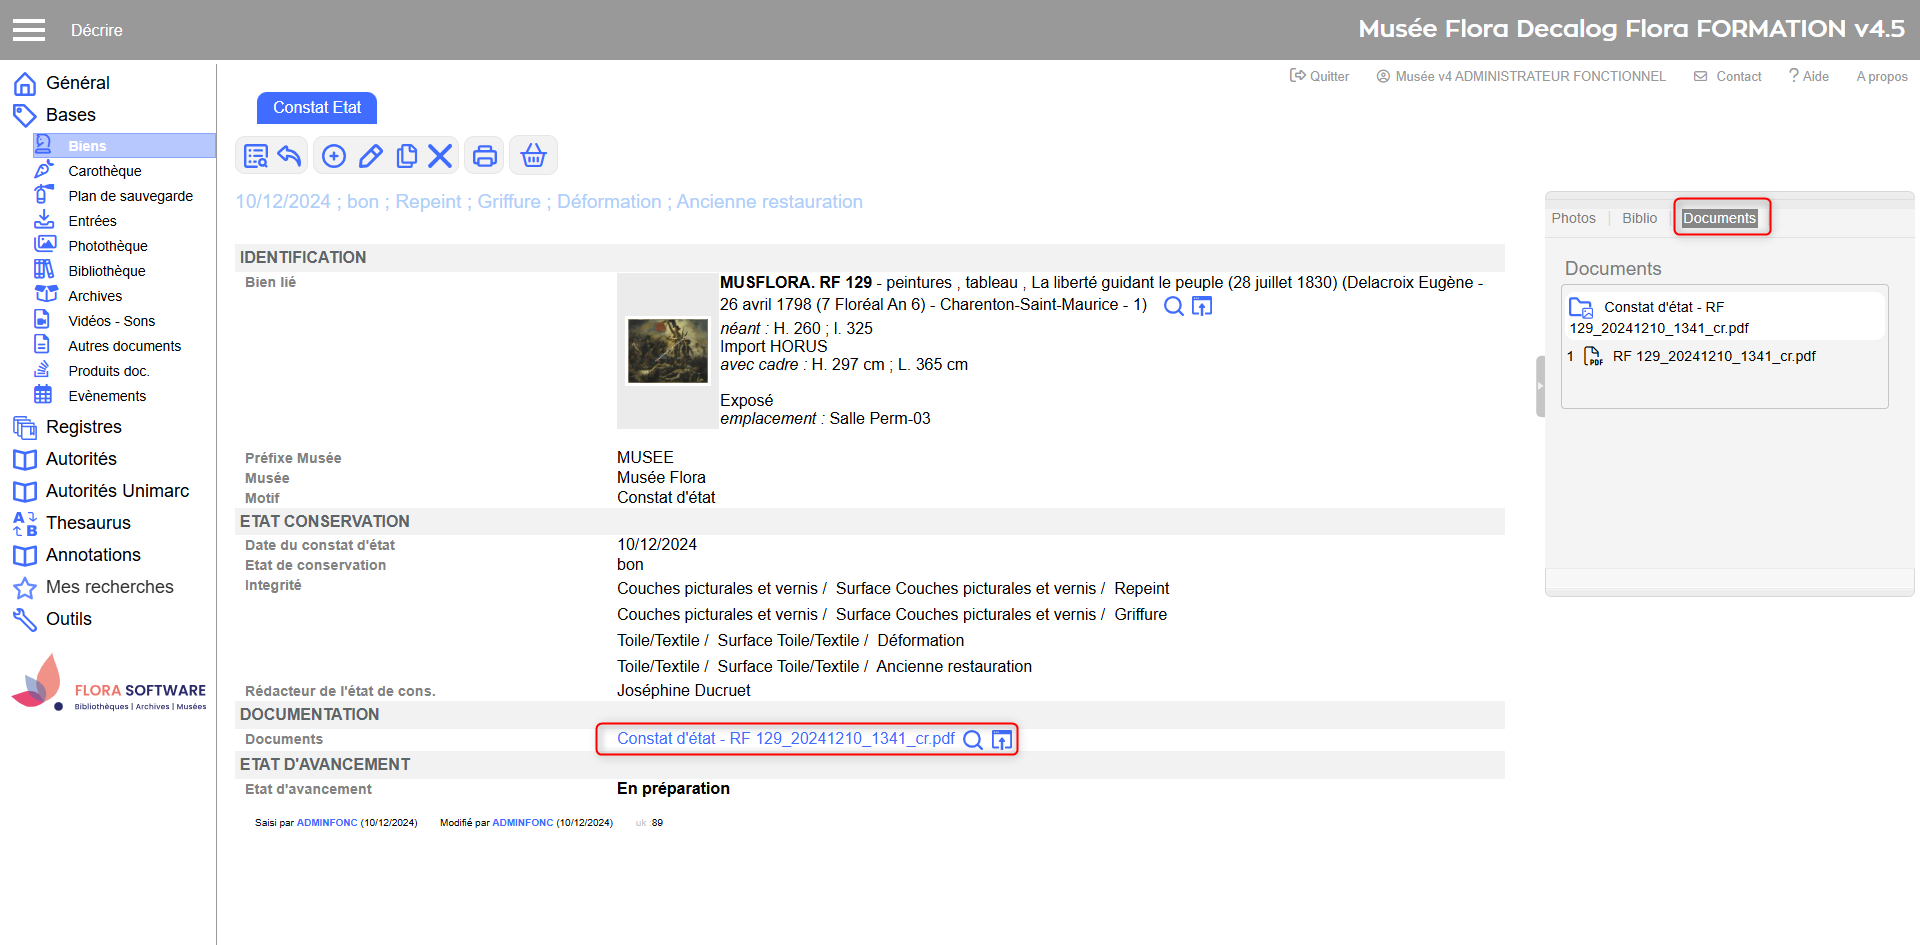
Task: Click the delete X icon in toolbar
Action: [x=440, y=156]
